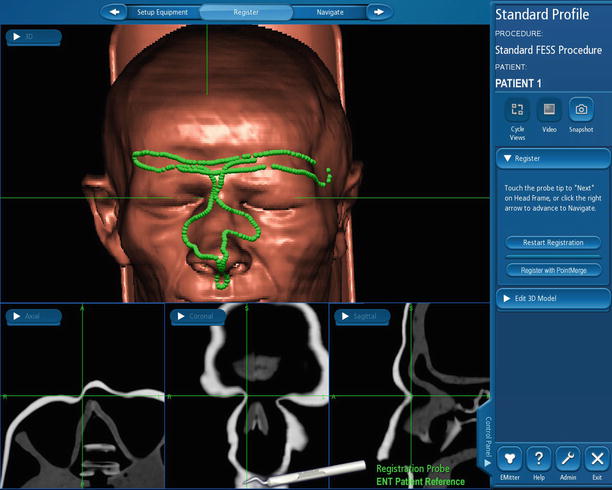This screenshot has width=612, height=490.
Task: Click the Exit X icon
Action: point(596,458)
